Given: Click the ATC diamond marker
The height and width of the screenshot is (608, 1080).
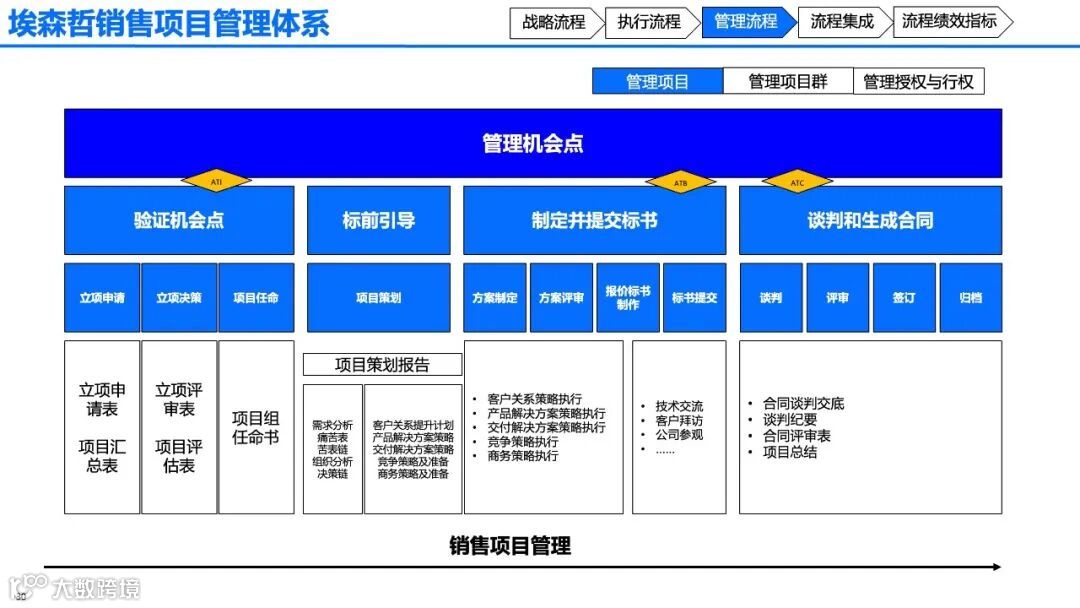Looking at the screenshot, I should pos(797,182).
